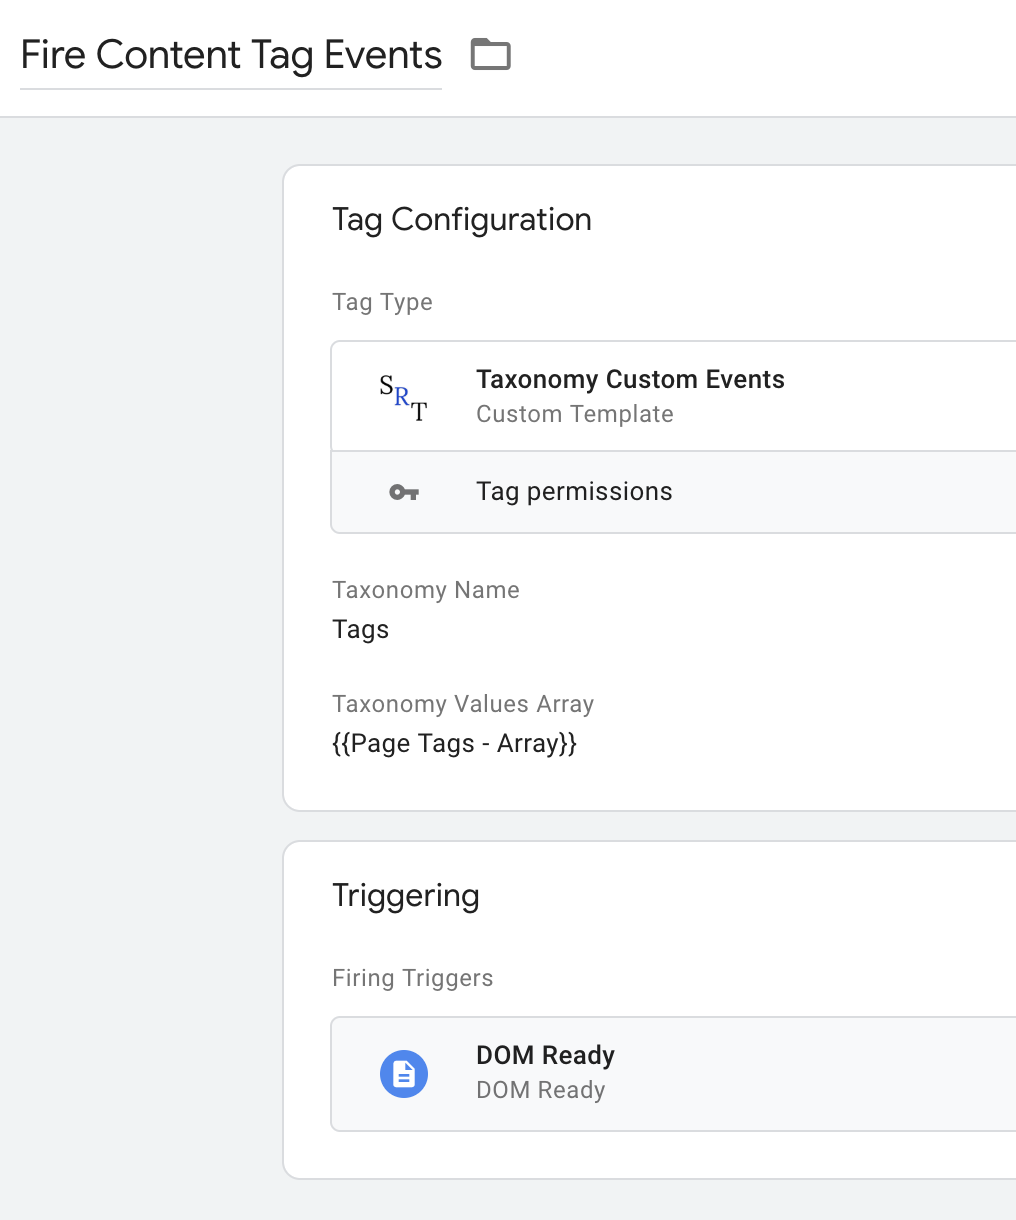Click the 'Taxonomy Values Array' field label

462,704
